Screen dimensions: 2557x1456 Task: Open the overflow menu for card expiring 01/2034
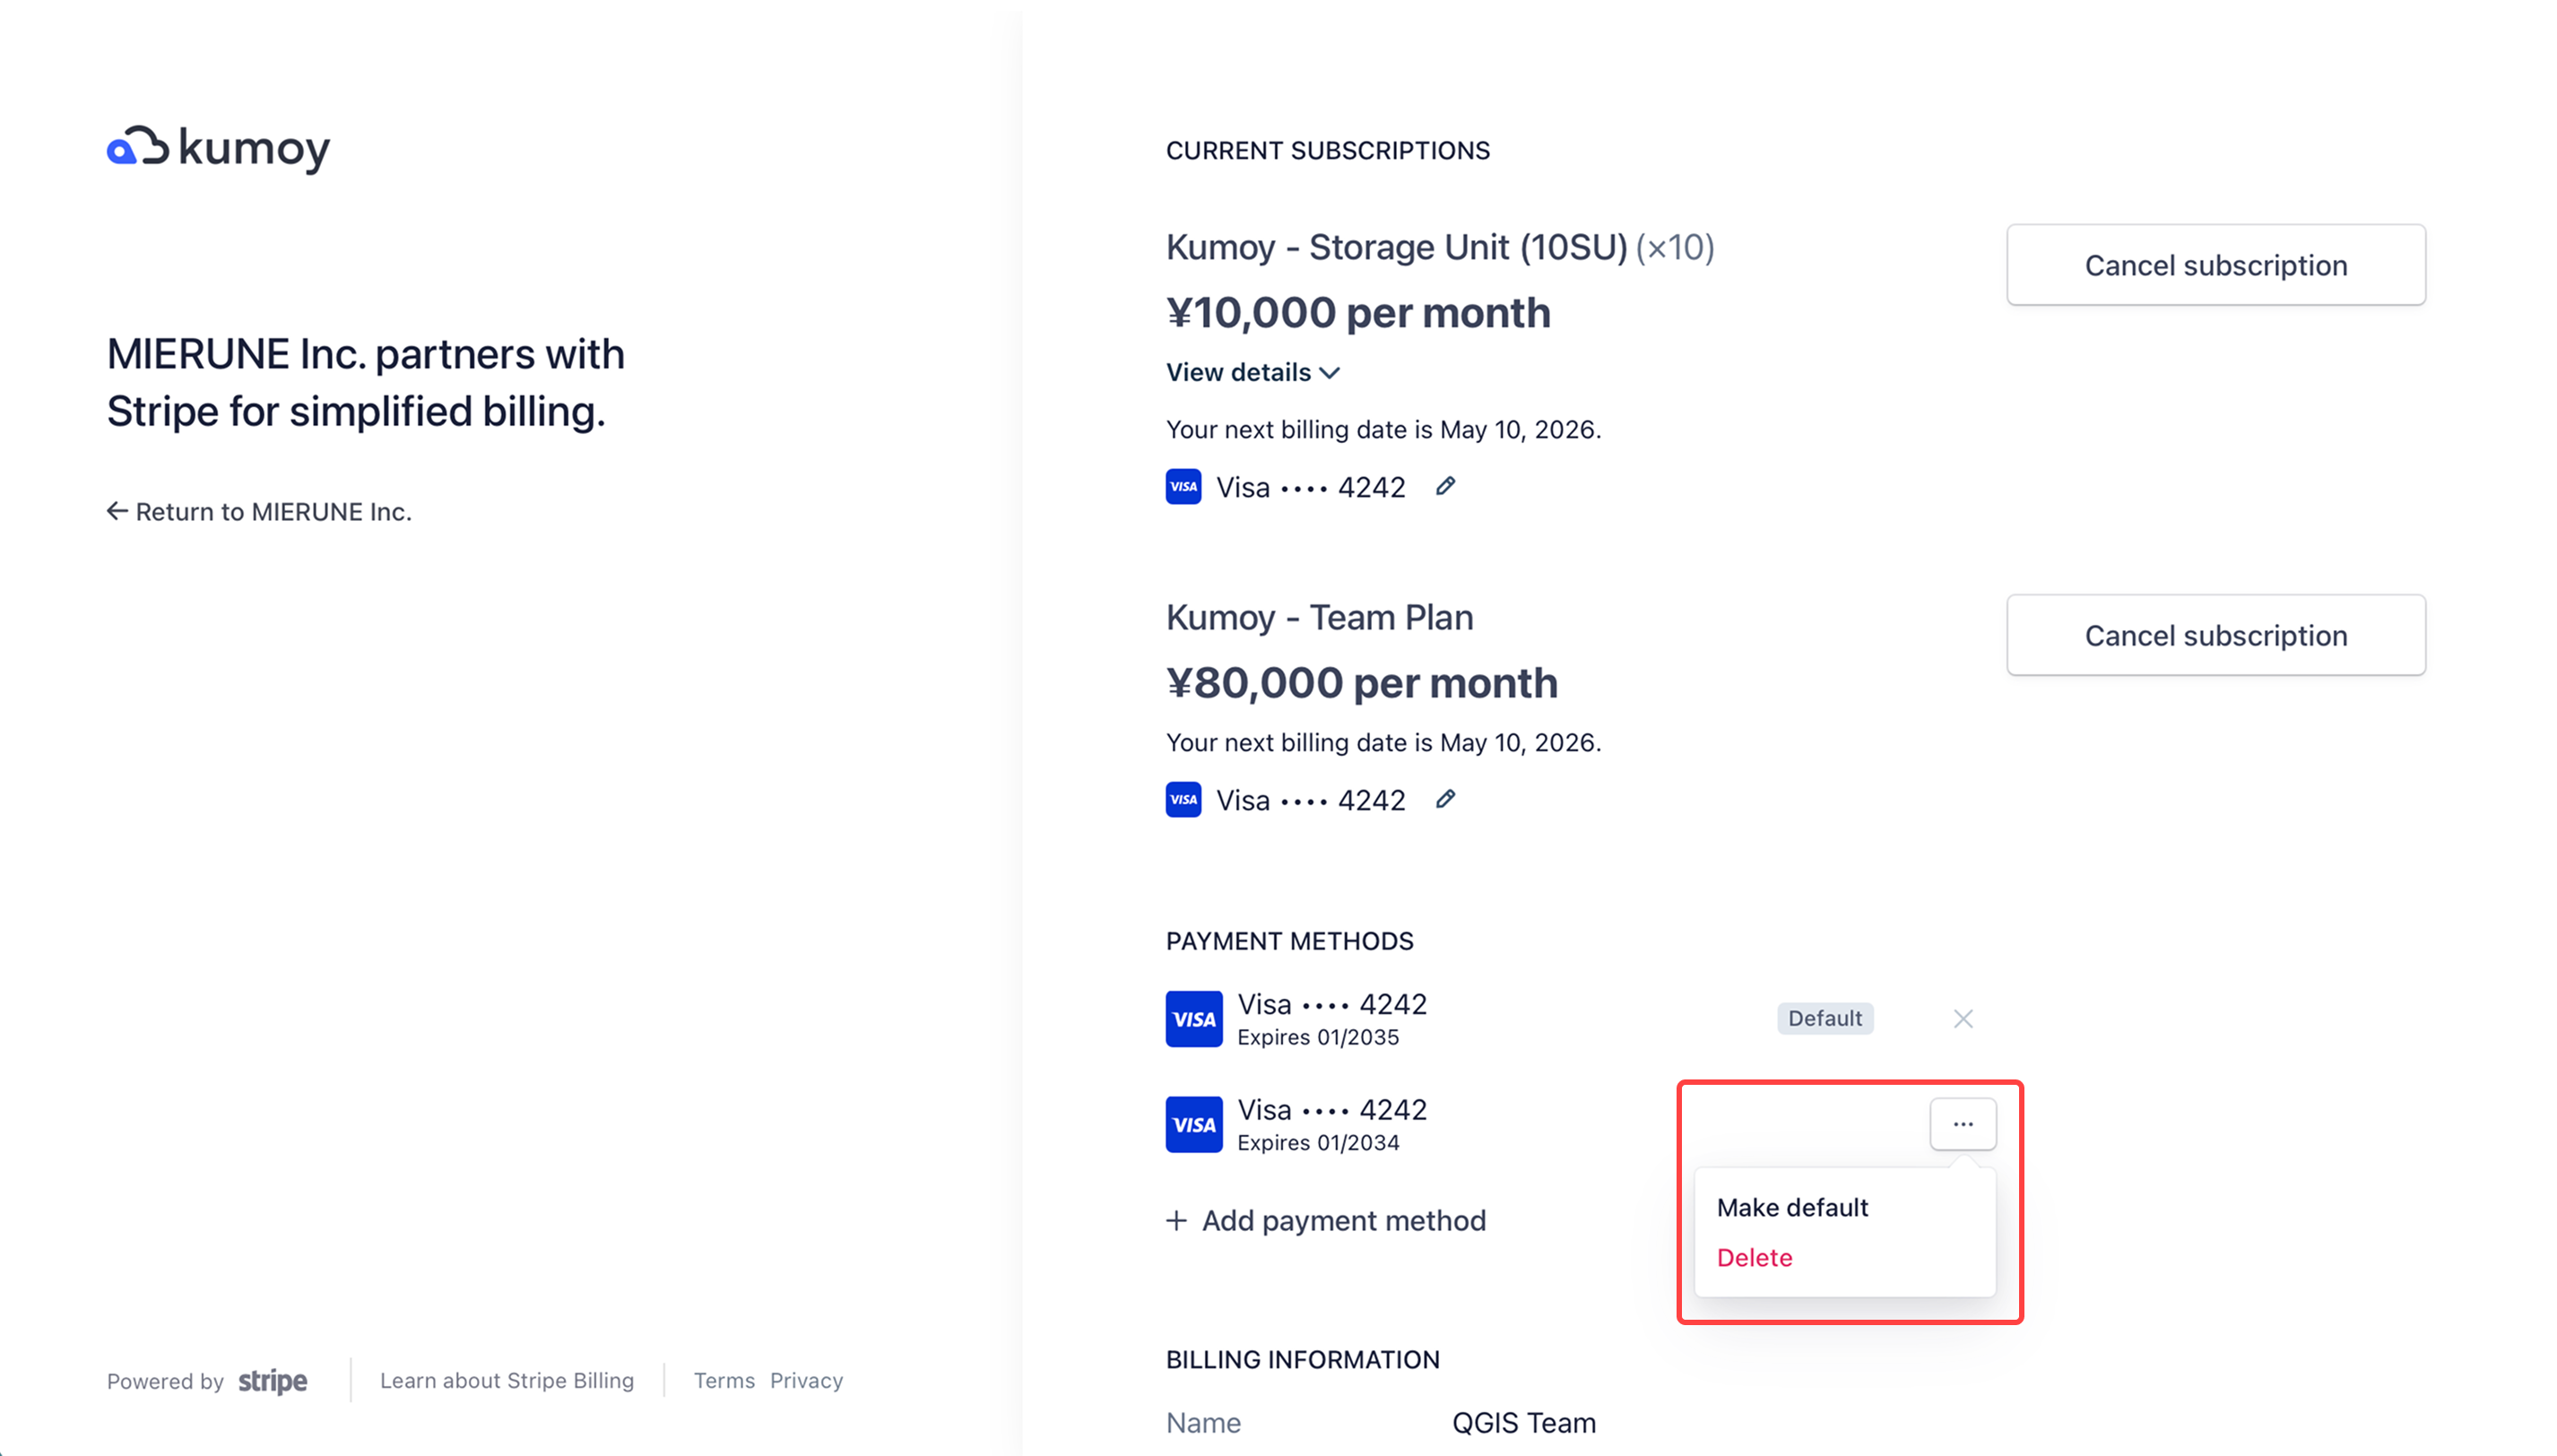[x=1962, y=1123]
